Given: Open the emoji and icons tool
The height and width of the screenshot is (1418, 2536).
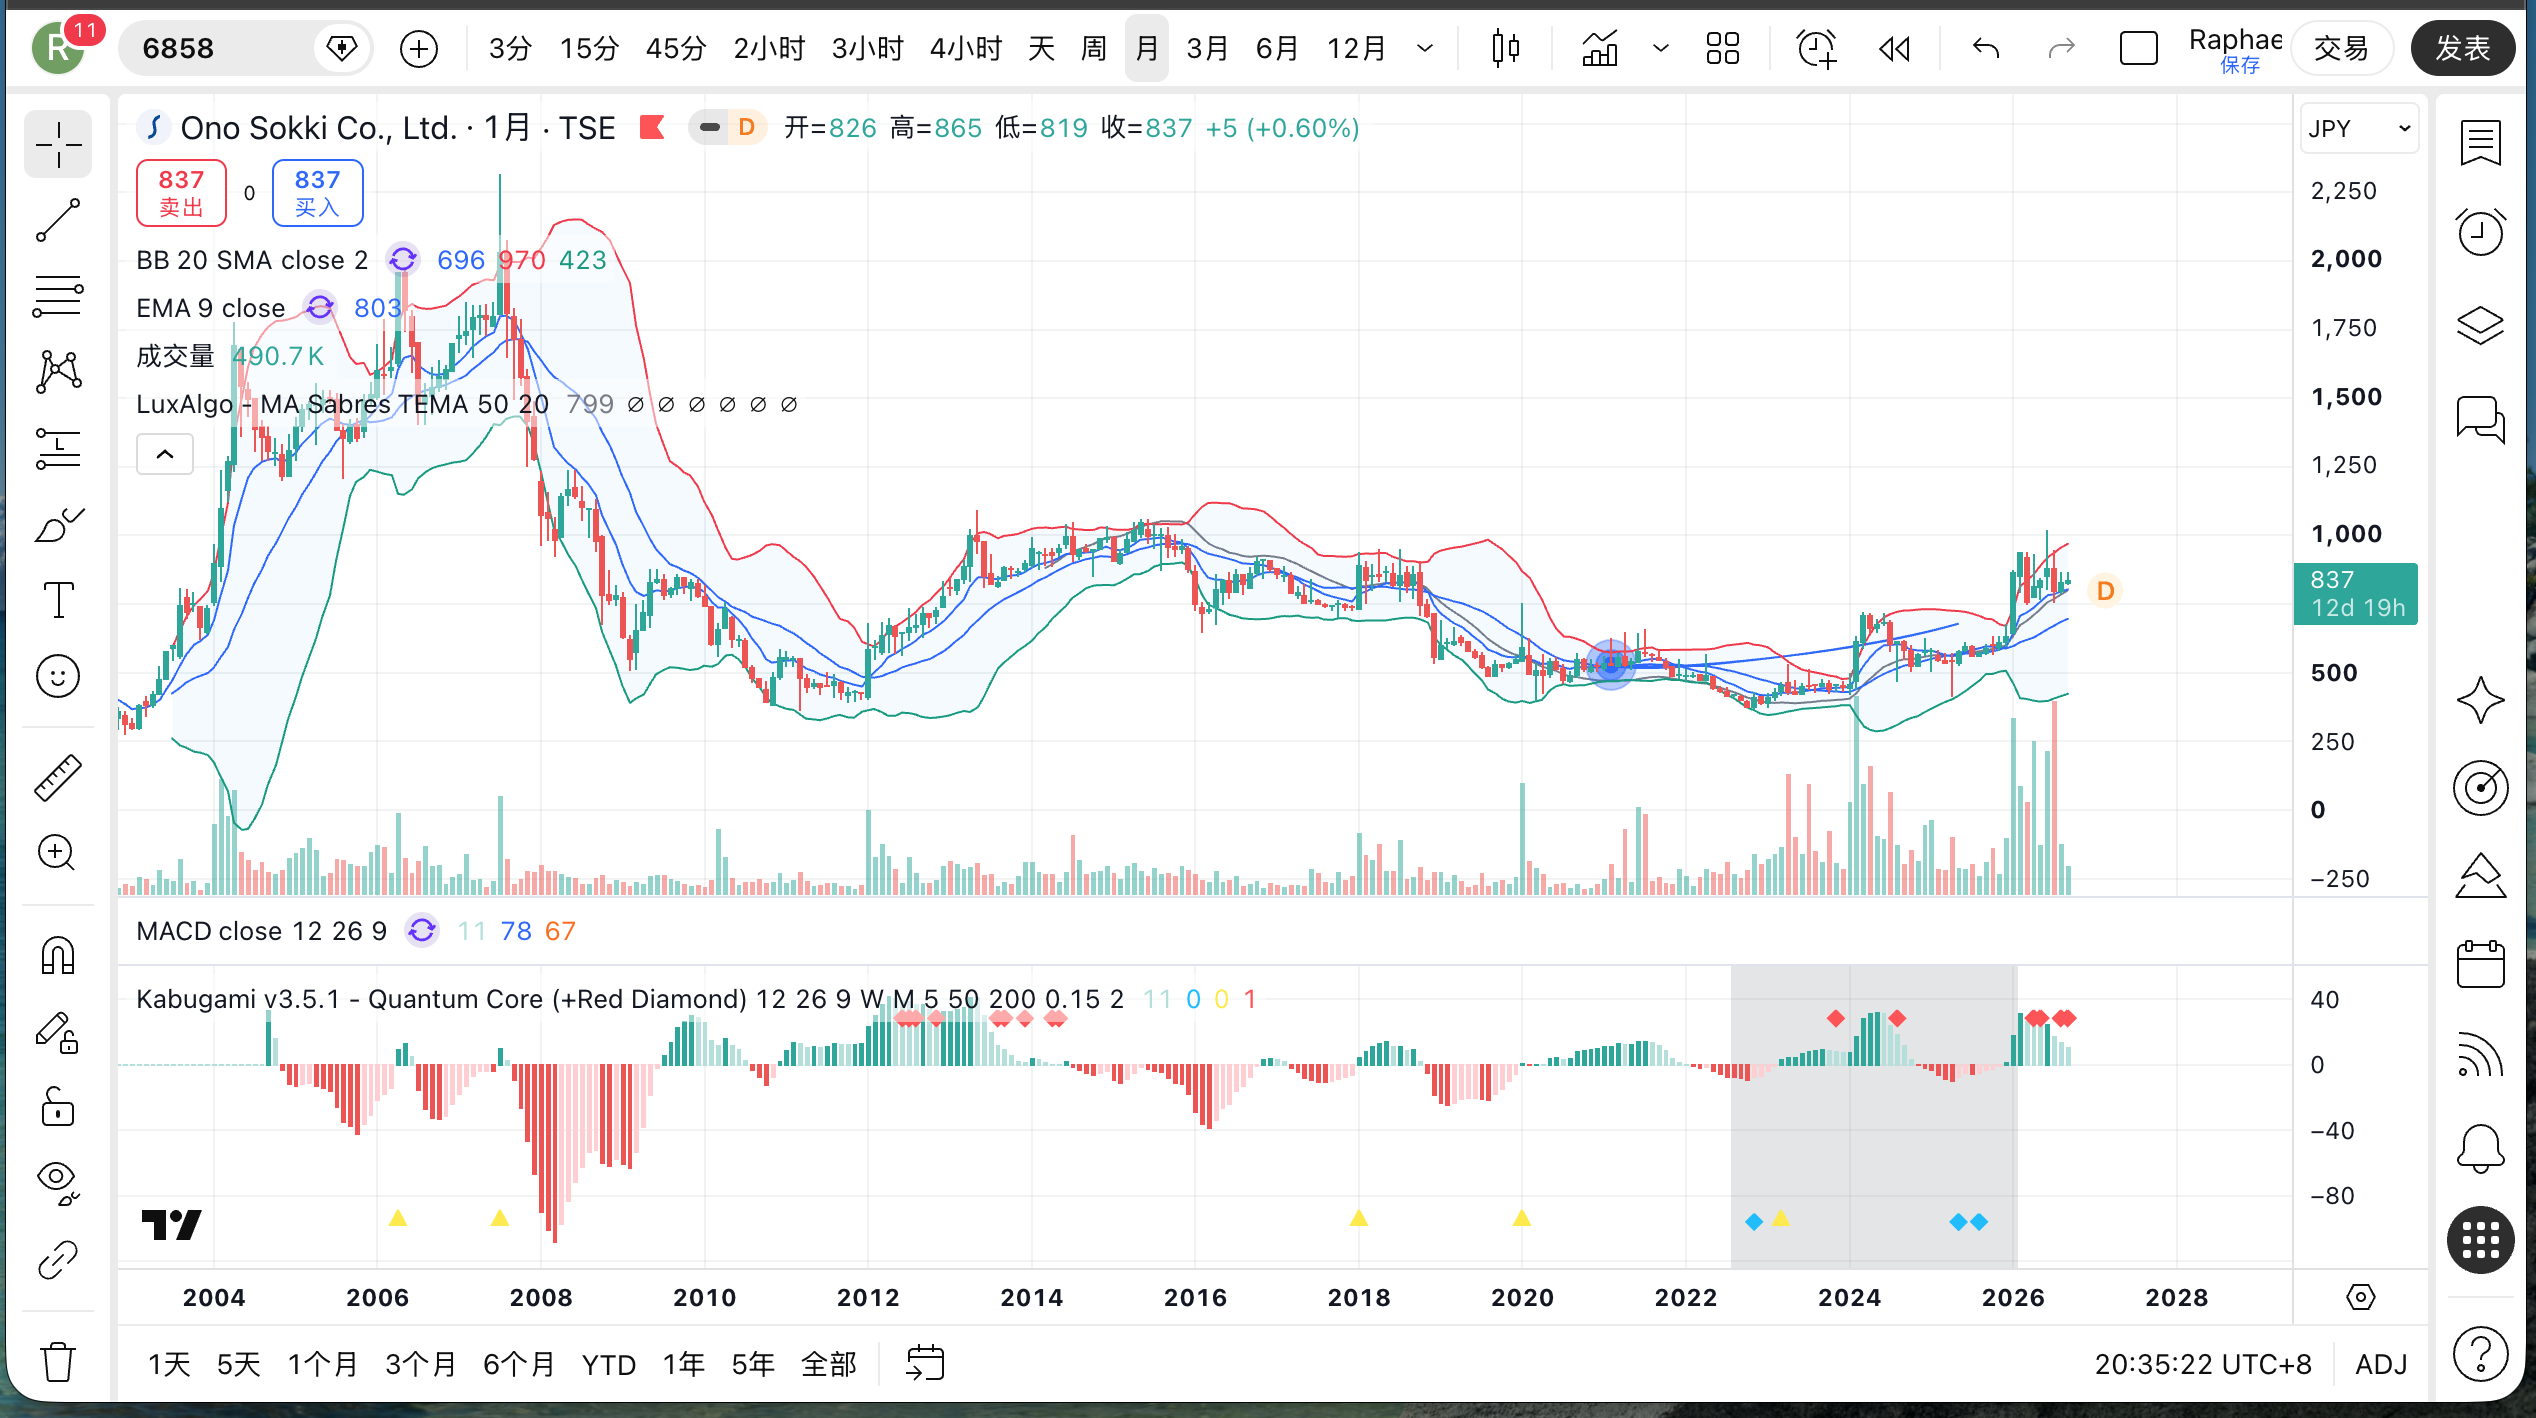Looking at the screenshot, I should point(58,676).
